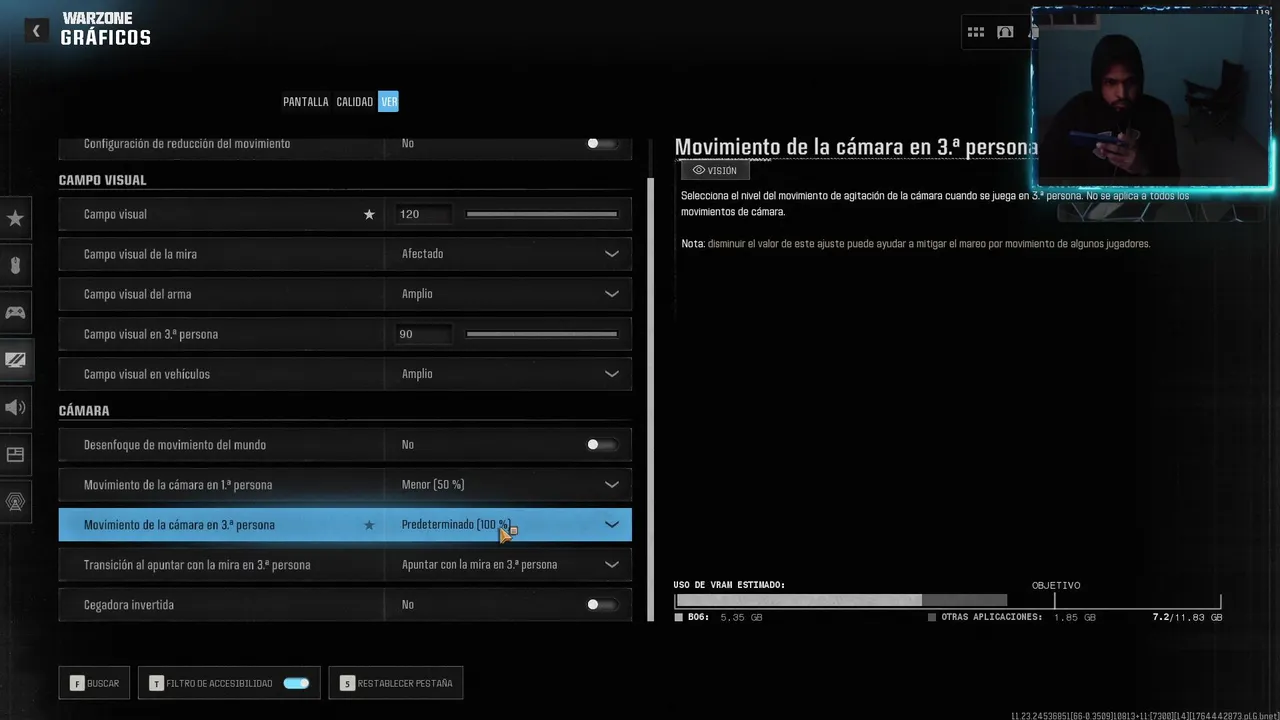Click the VRAM usage estimate bar
This screenshot has width=1280, height=720.
click(x=948, y=601)
